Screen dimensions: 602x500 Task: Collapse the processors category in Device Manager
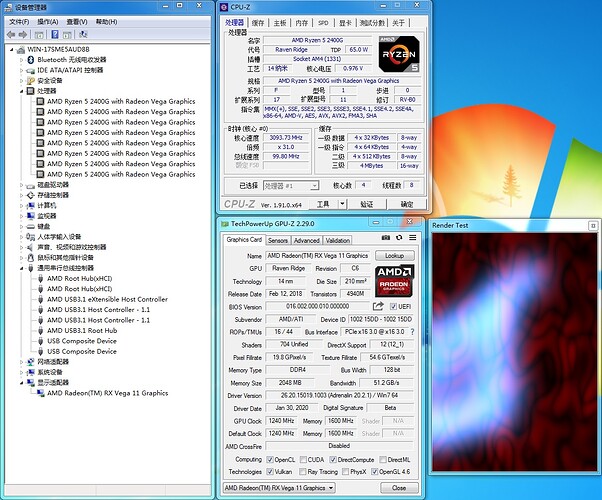pos(22,91)
